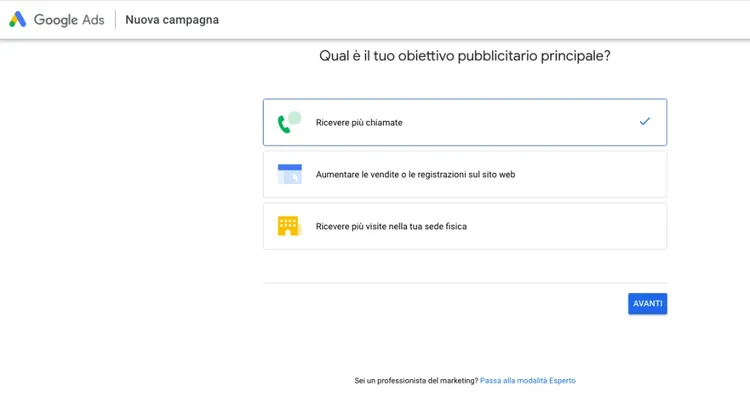Click the blue checkmark on selected goal

(645, 121)
